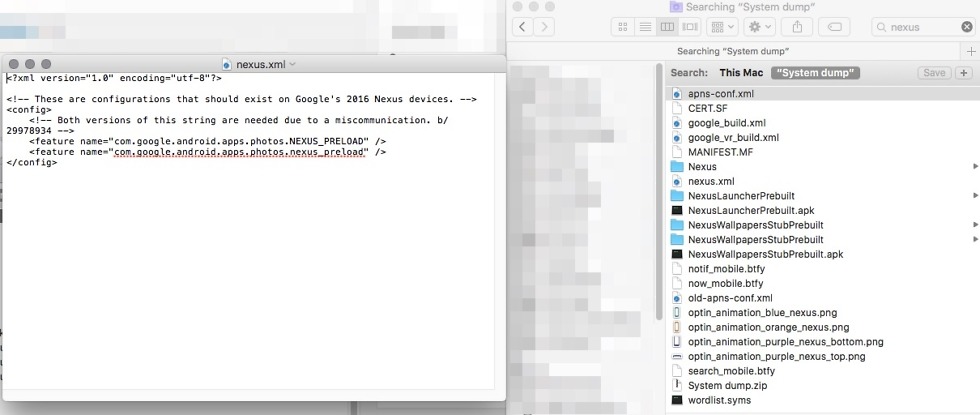The image size is (980, 415).
Task: Click apns-conf.xml file icon
Action: [676, 94]
